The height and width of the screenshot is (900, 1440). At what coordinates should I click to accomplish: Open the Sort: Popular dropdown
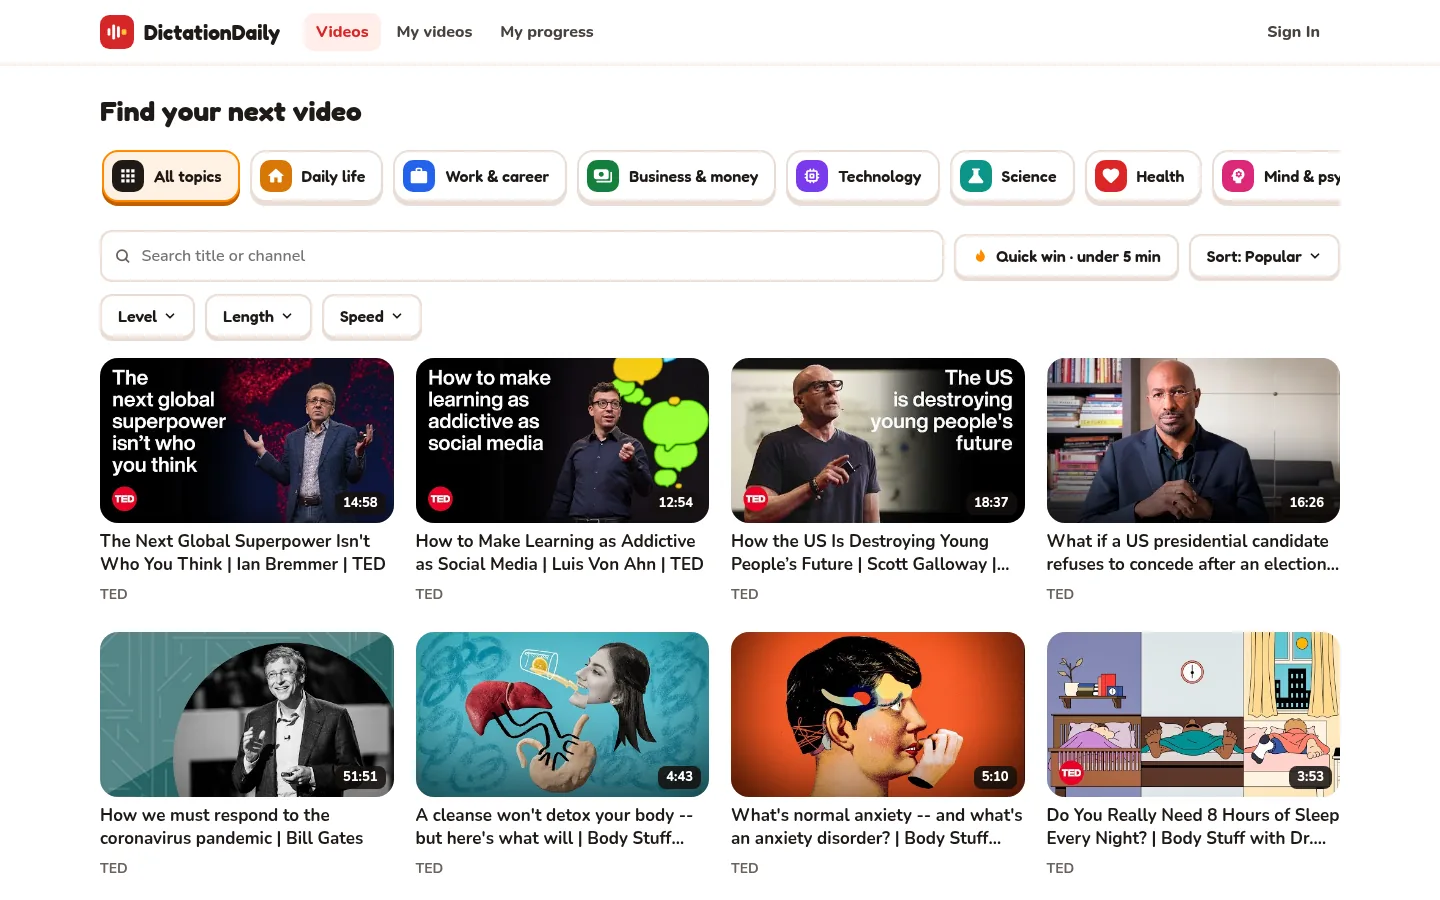(1264, 256)
